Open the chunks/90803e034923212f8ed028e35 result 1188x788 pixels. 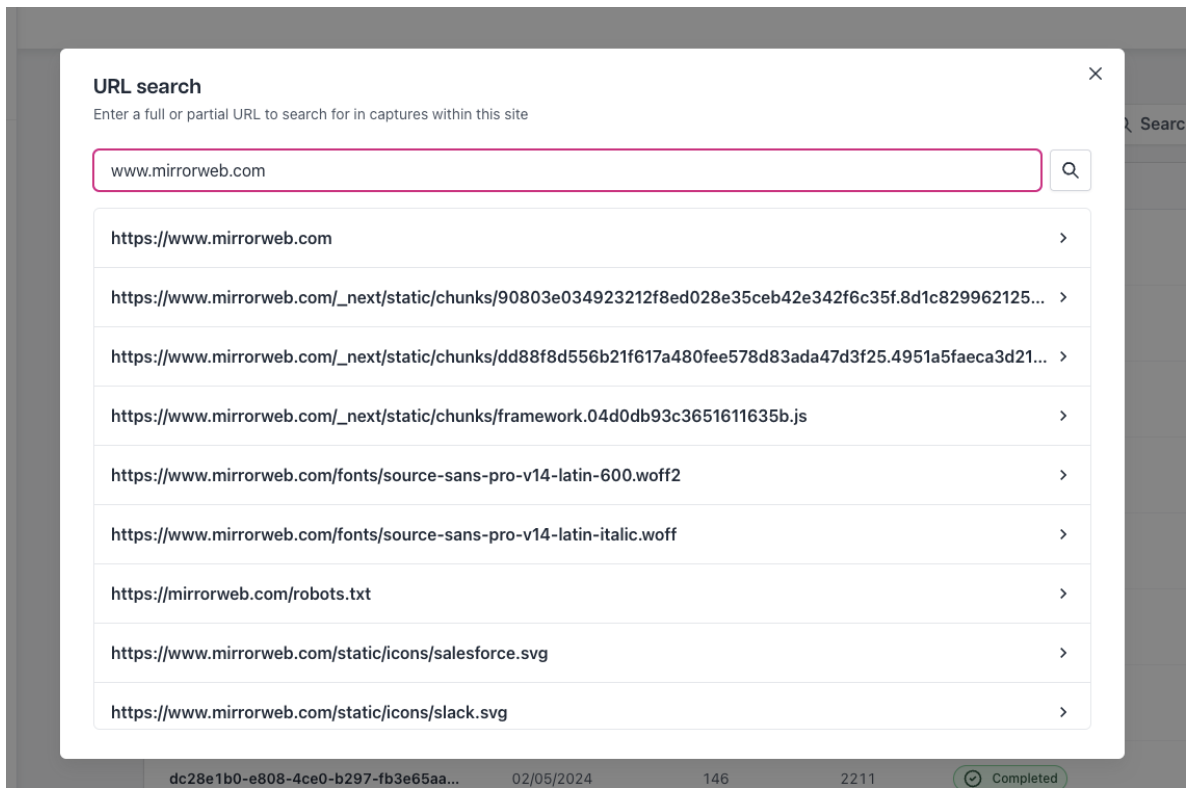click(592, 297)
